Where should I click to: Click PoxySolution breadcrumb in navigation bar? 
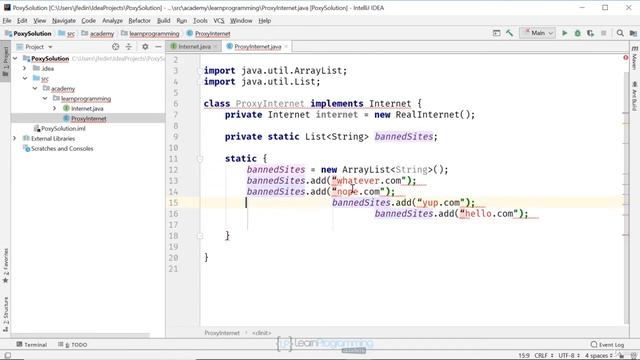[x=28, y=33]
